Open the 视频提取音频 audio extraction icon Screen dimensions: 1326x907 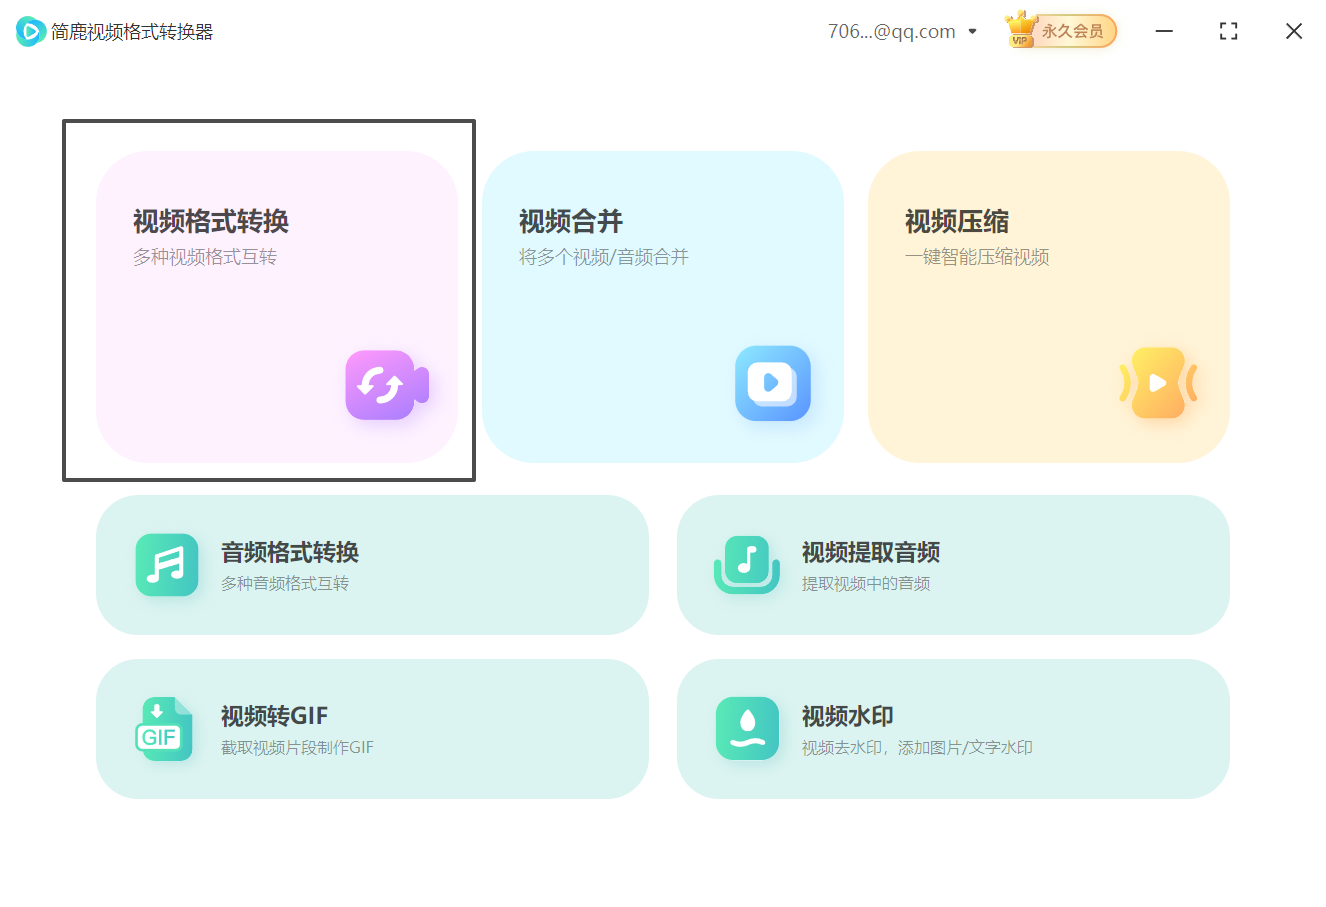click(x=748, y=565)
